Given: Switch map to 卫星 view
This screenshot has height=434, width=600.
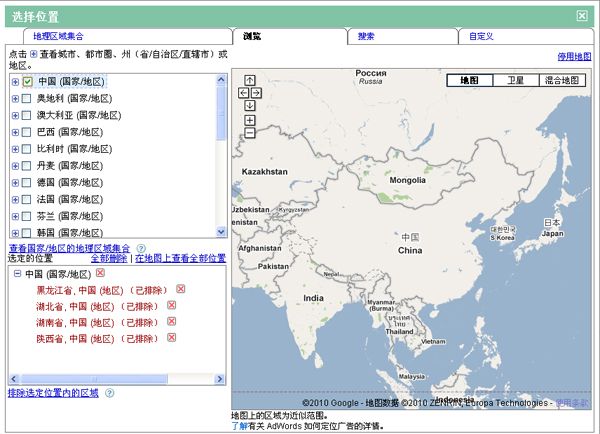Looking at the screenshot, I should 515,80.
